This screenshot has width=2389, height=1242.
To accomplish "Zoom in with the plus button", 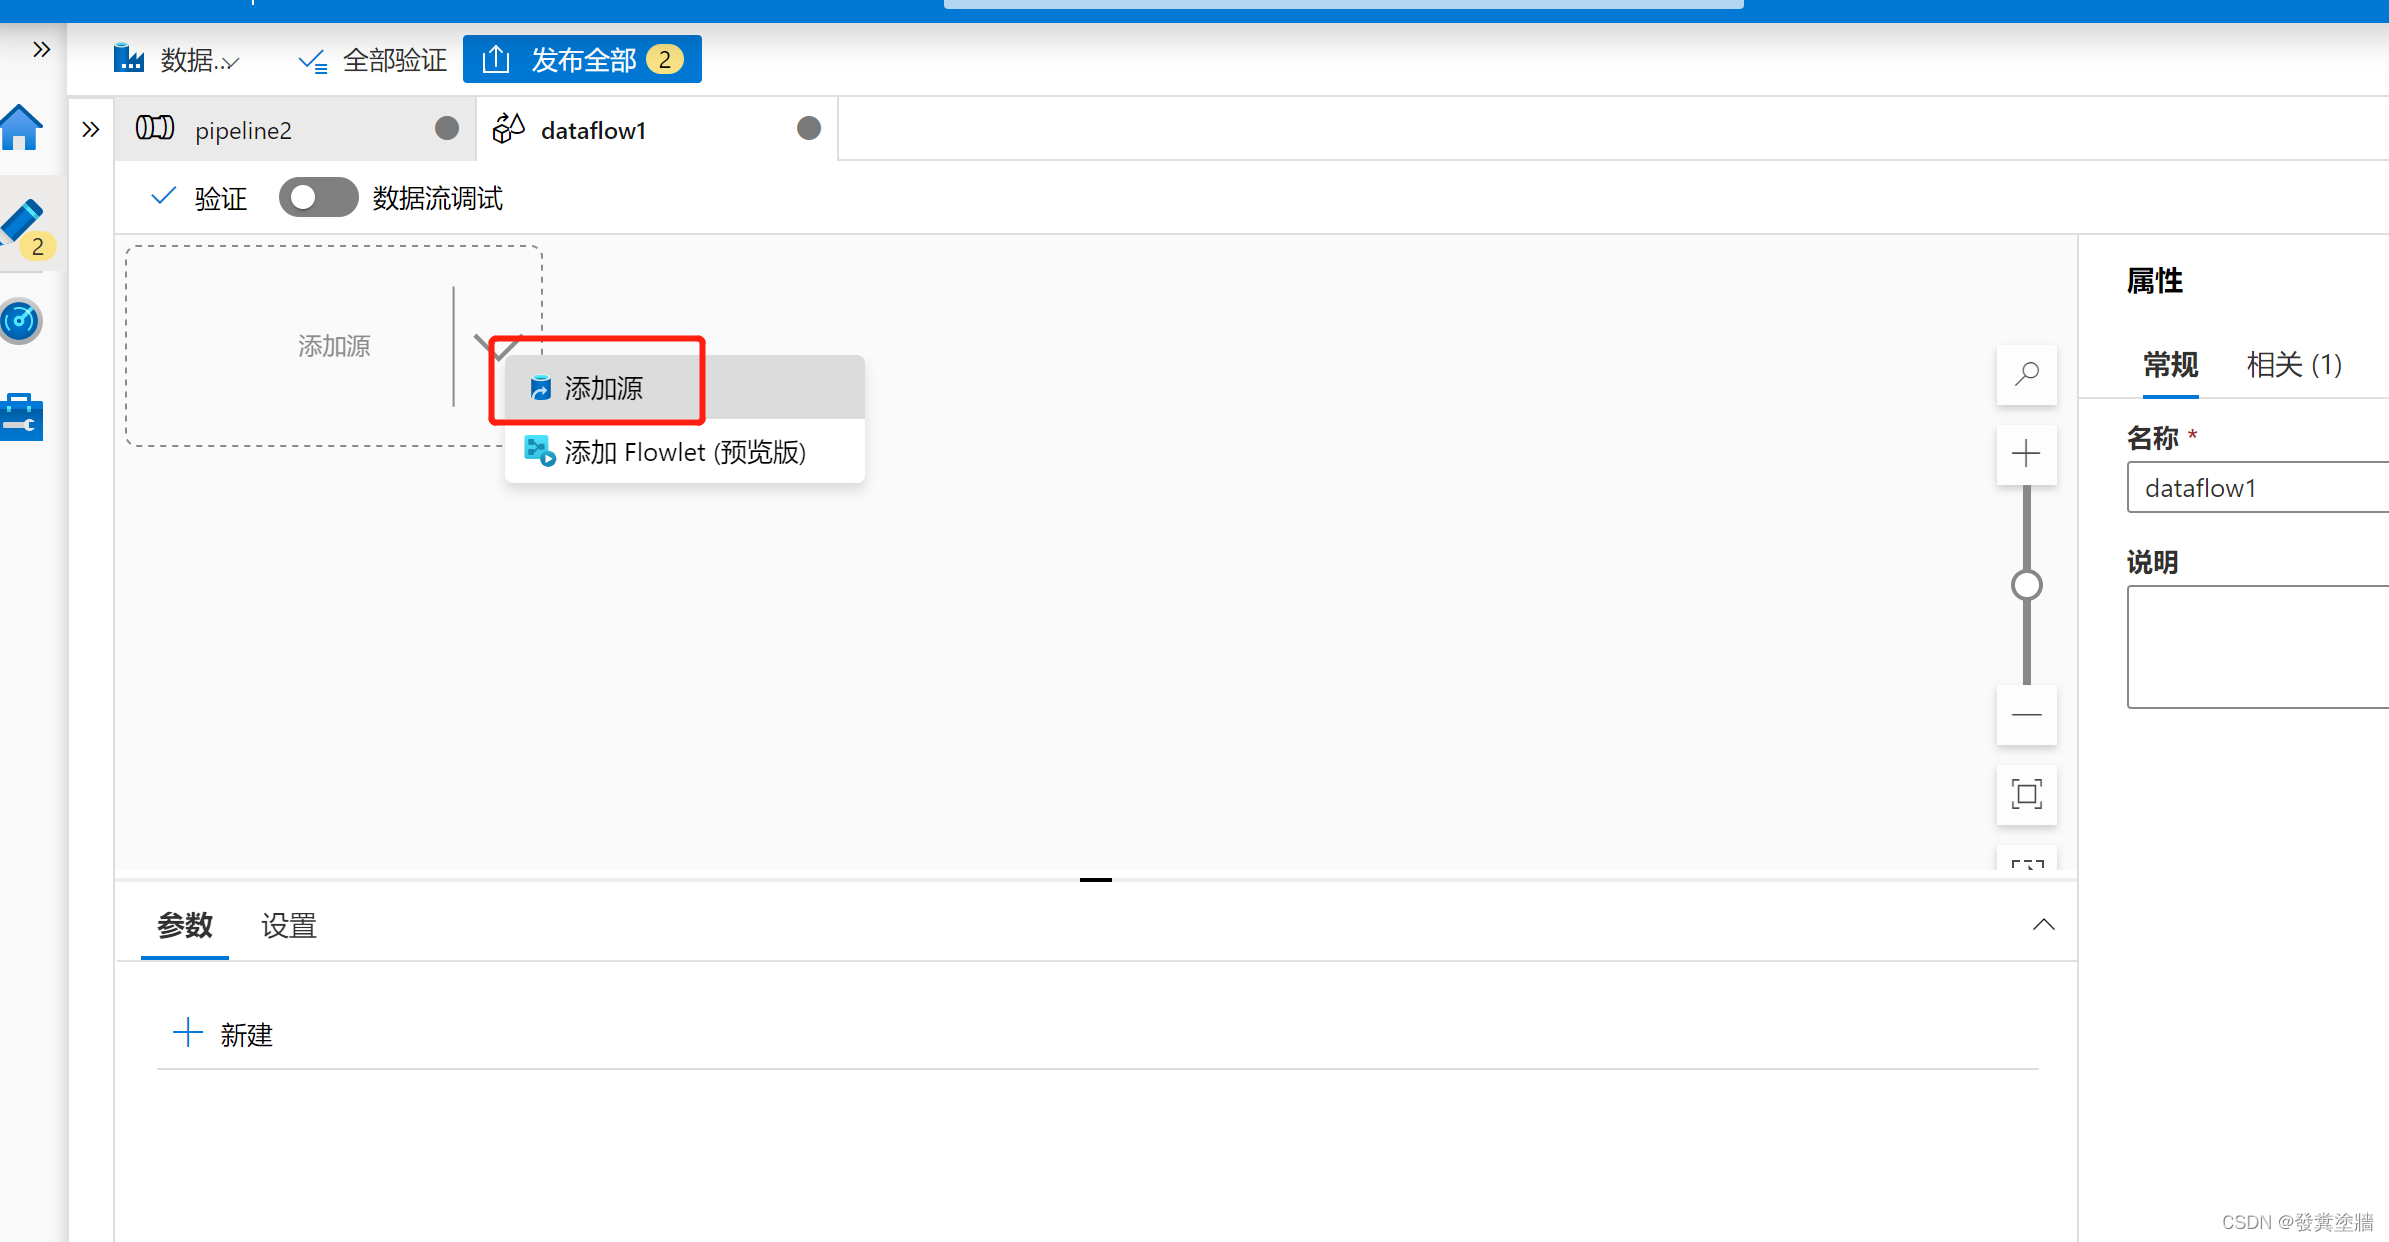I will pyautogui.click(x=2026, y=454).
